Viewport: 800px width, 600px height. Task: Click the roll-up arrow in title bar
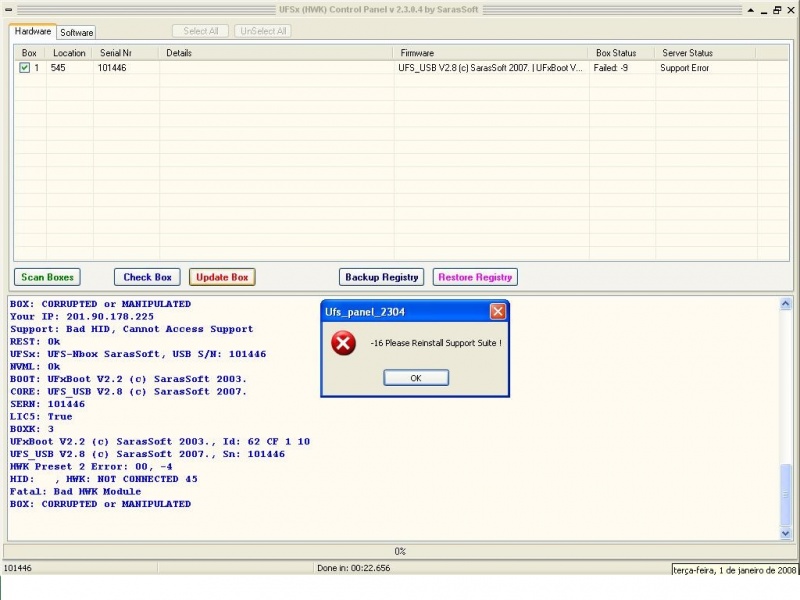(x=751, y=10)
